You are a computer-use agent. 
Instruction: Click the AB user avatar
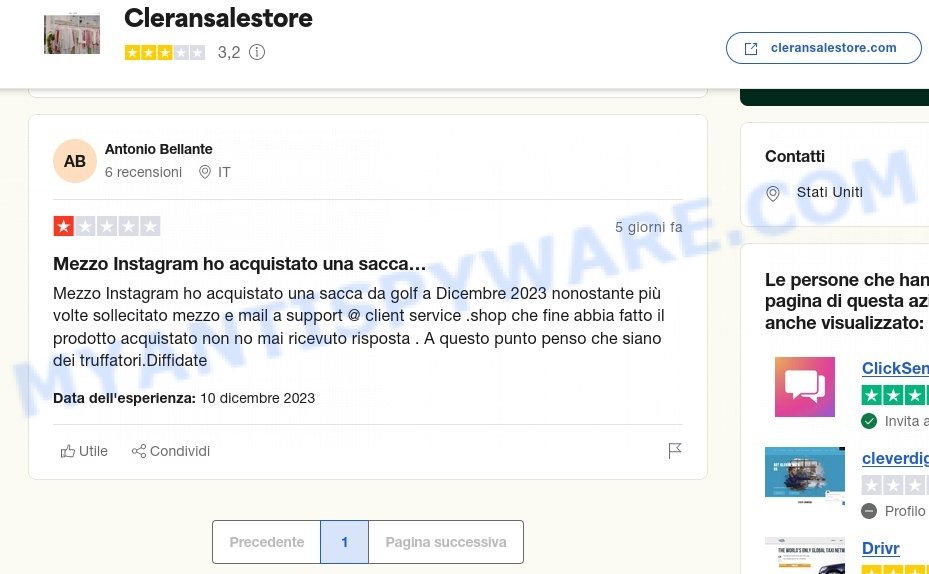click(x=75, y=161)
